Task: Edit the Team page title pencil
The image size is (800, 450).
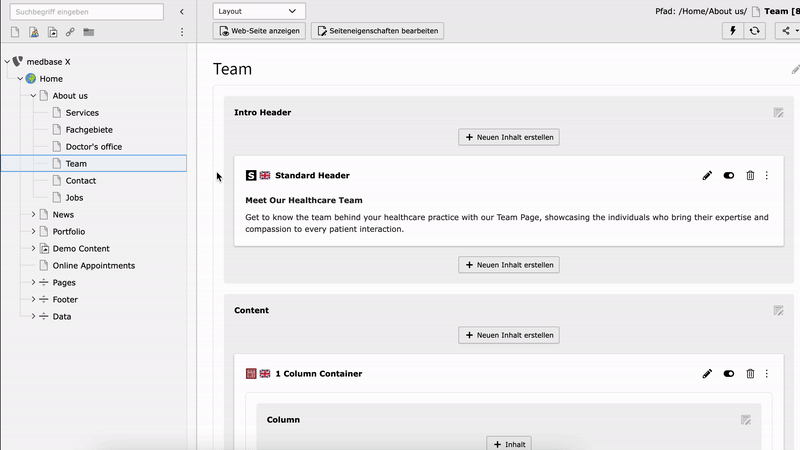Action: tap(795, 69)
